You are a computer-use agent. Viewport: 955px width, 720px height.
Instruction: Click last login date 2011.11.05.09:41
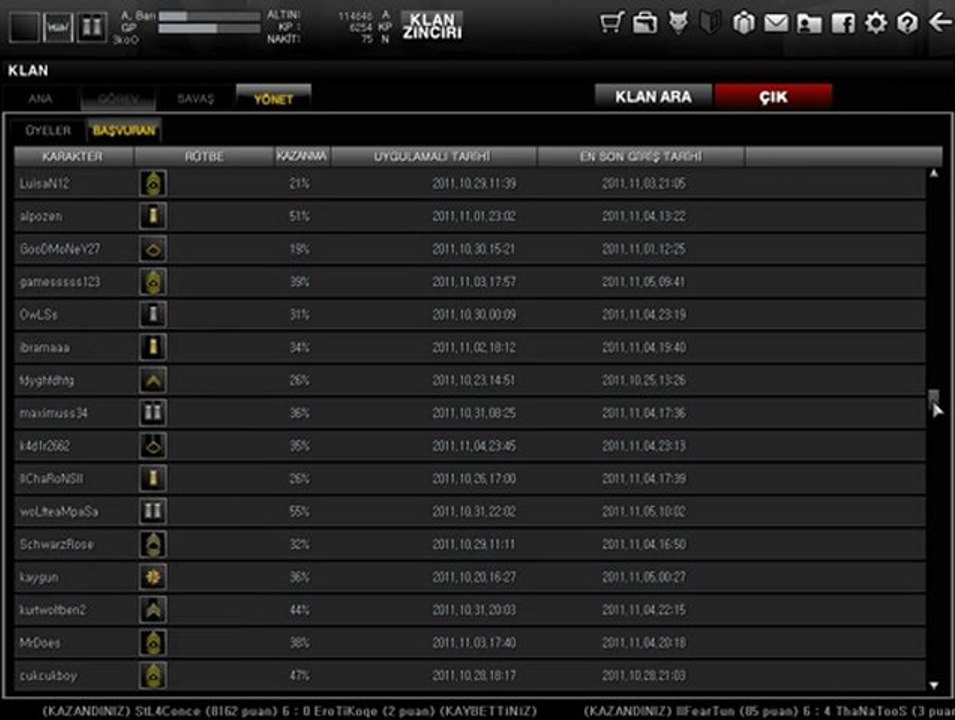pos(643,282)
